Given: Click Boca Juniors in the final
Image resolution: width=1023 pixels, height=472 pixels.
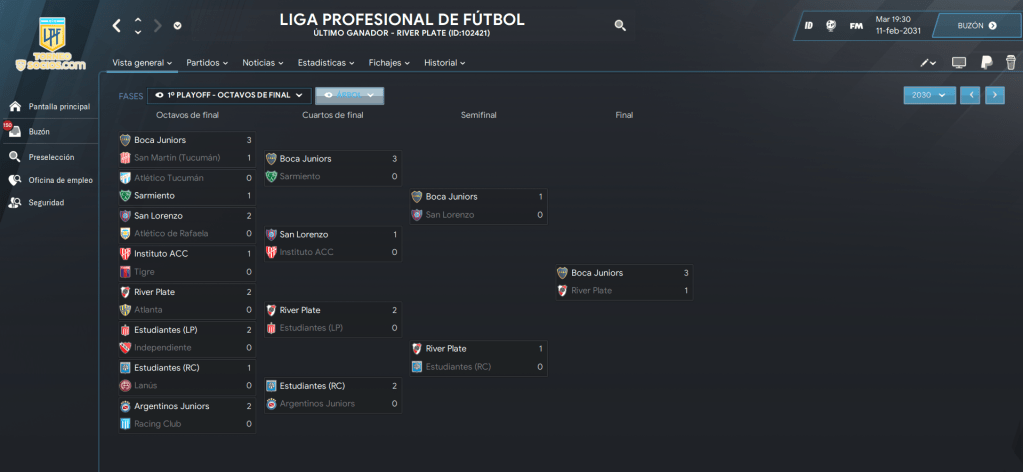Looking at the screenshot, I should 597,272.
